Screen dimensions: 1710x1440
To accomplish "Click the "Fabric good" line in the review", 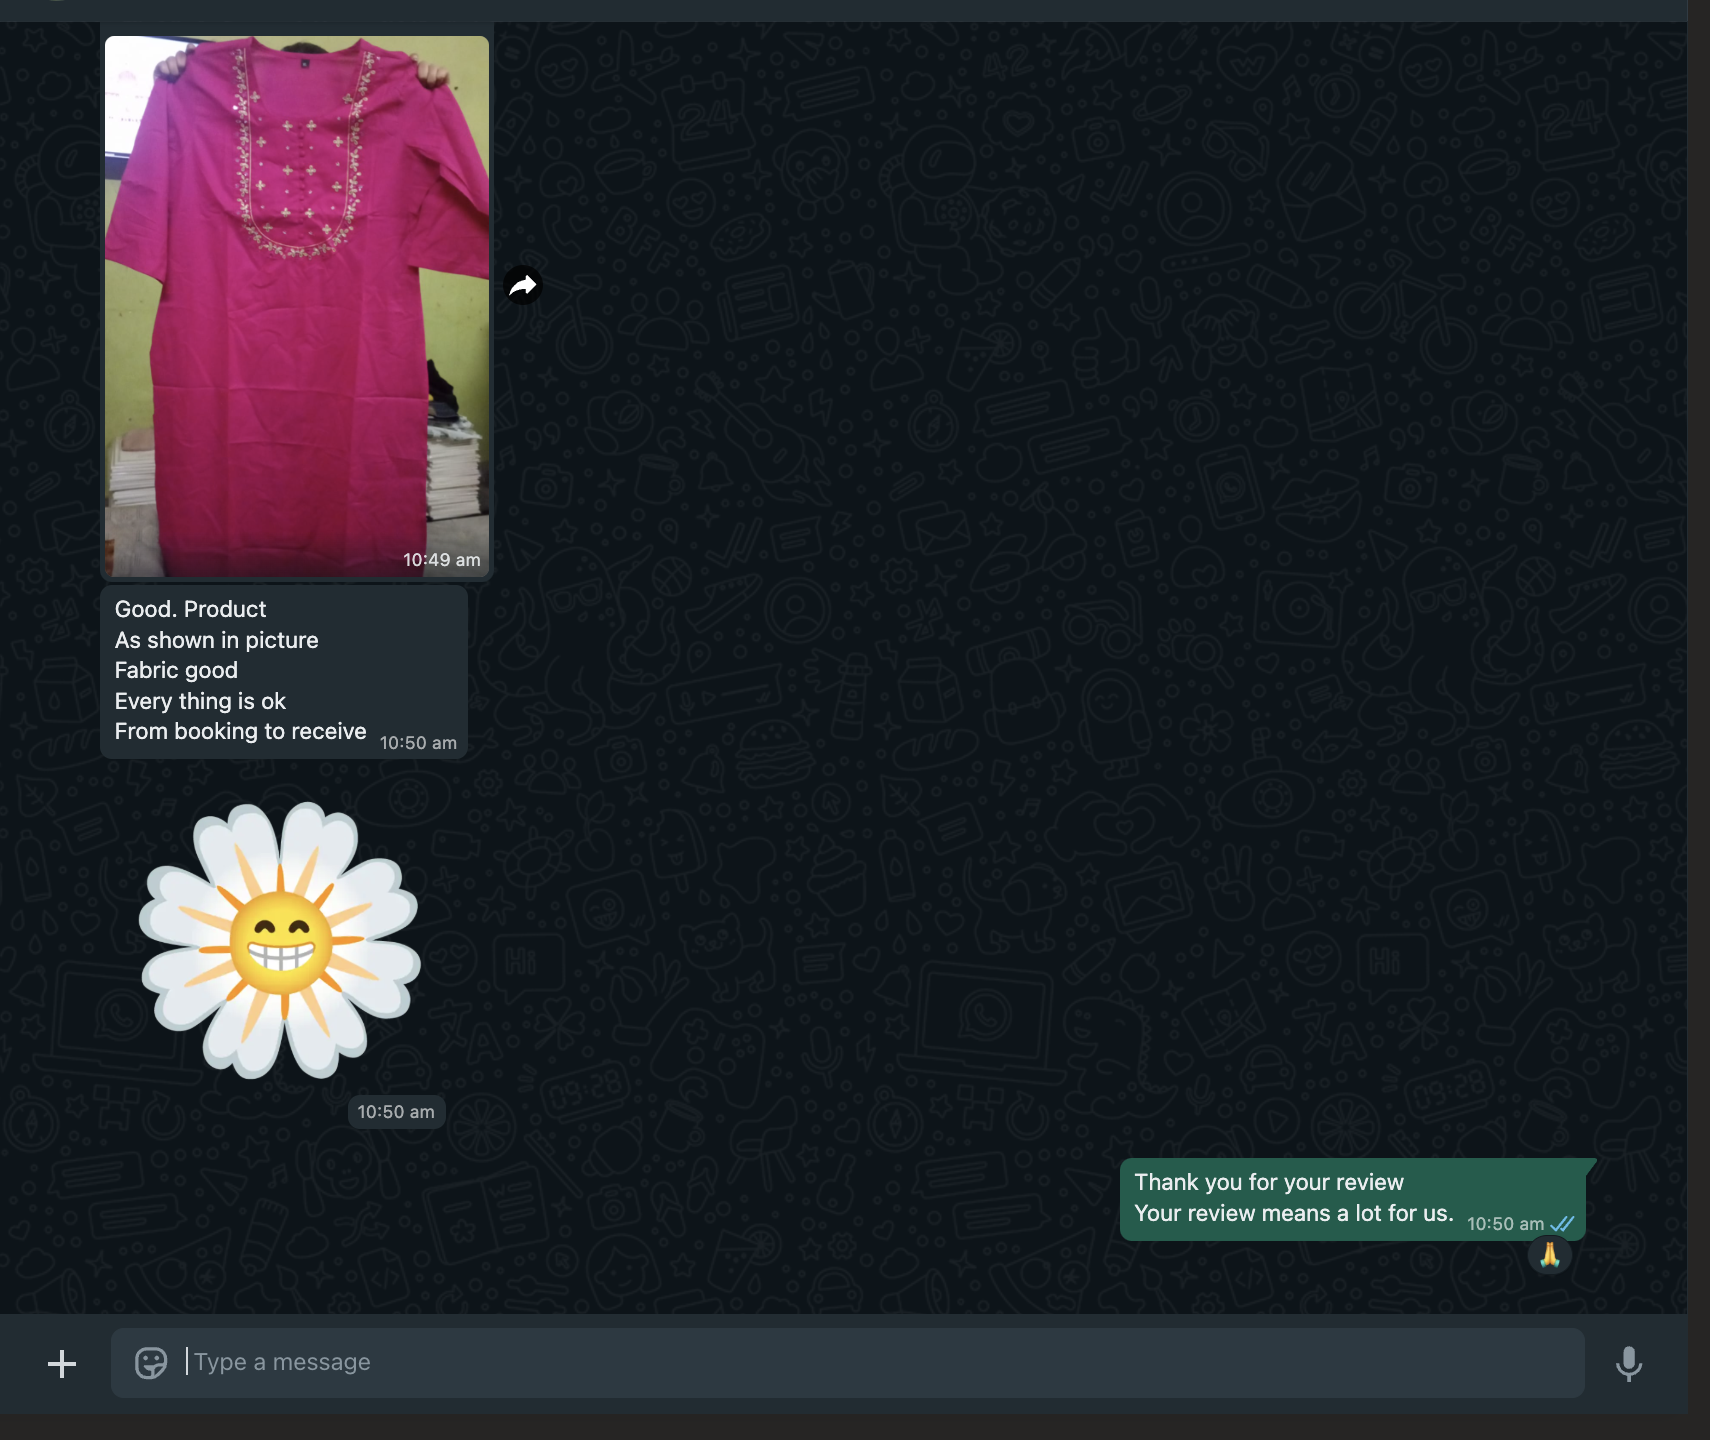I will coord(176,671).
